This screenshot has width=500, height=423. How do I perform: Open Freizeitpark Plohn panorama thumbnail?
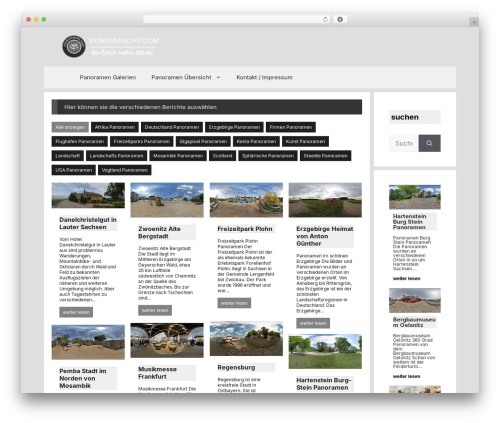246,200
